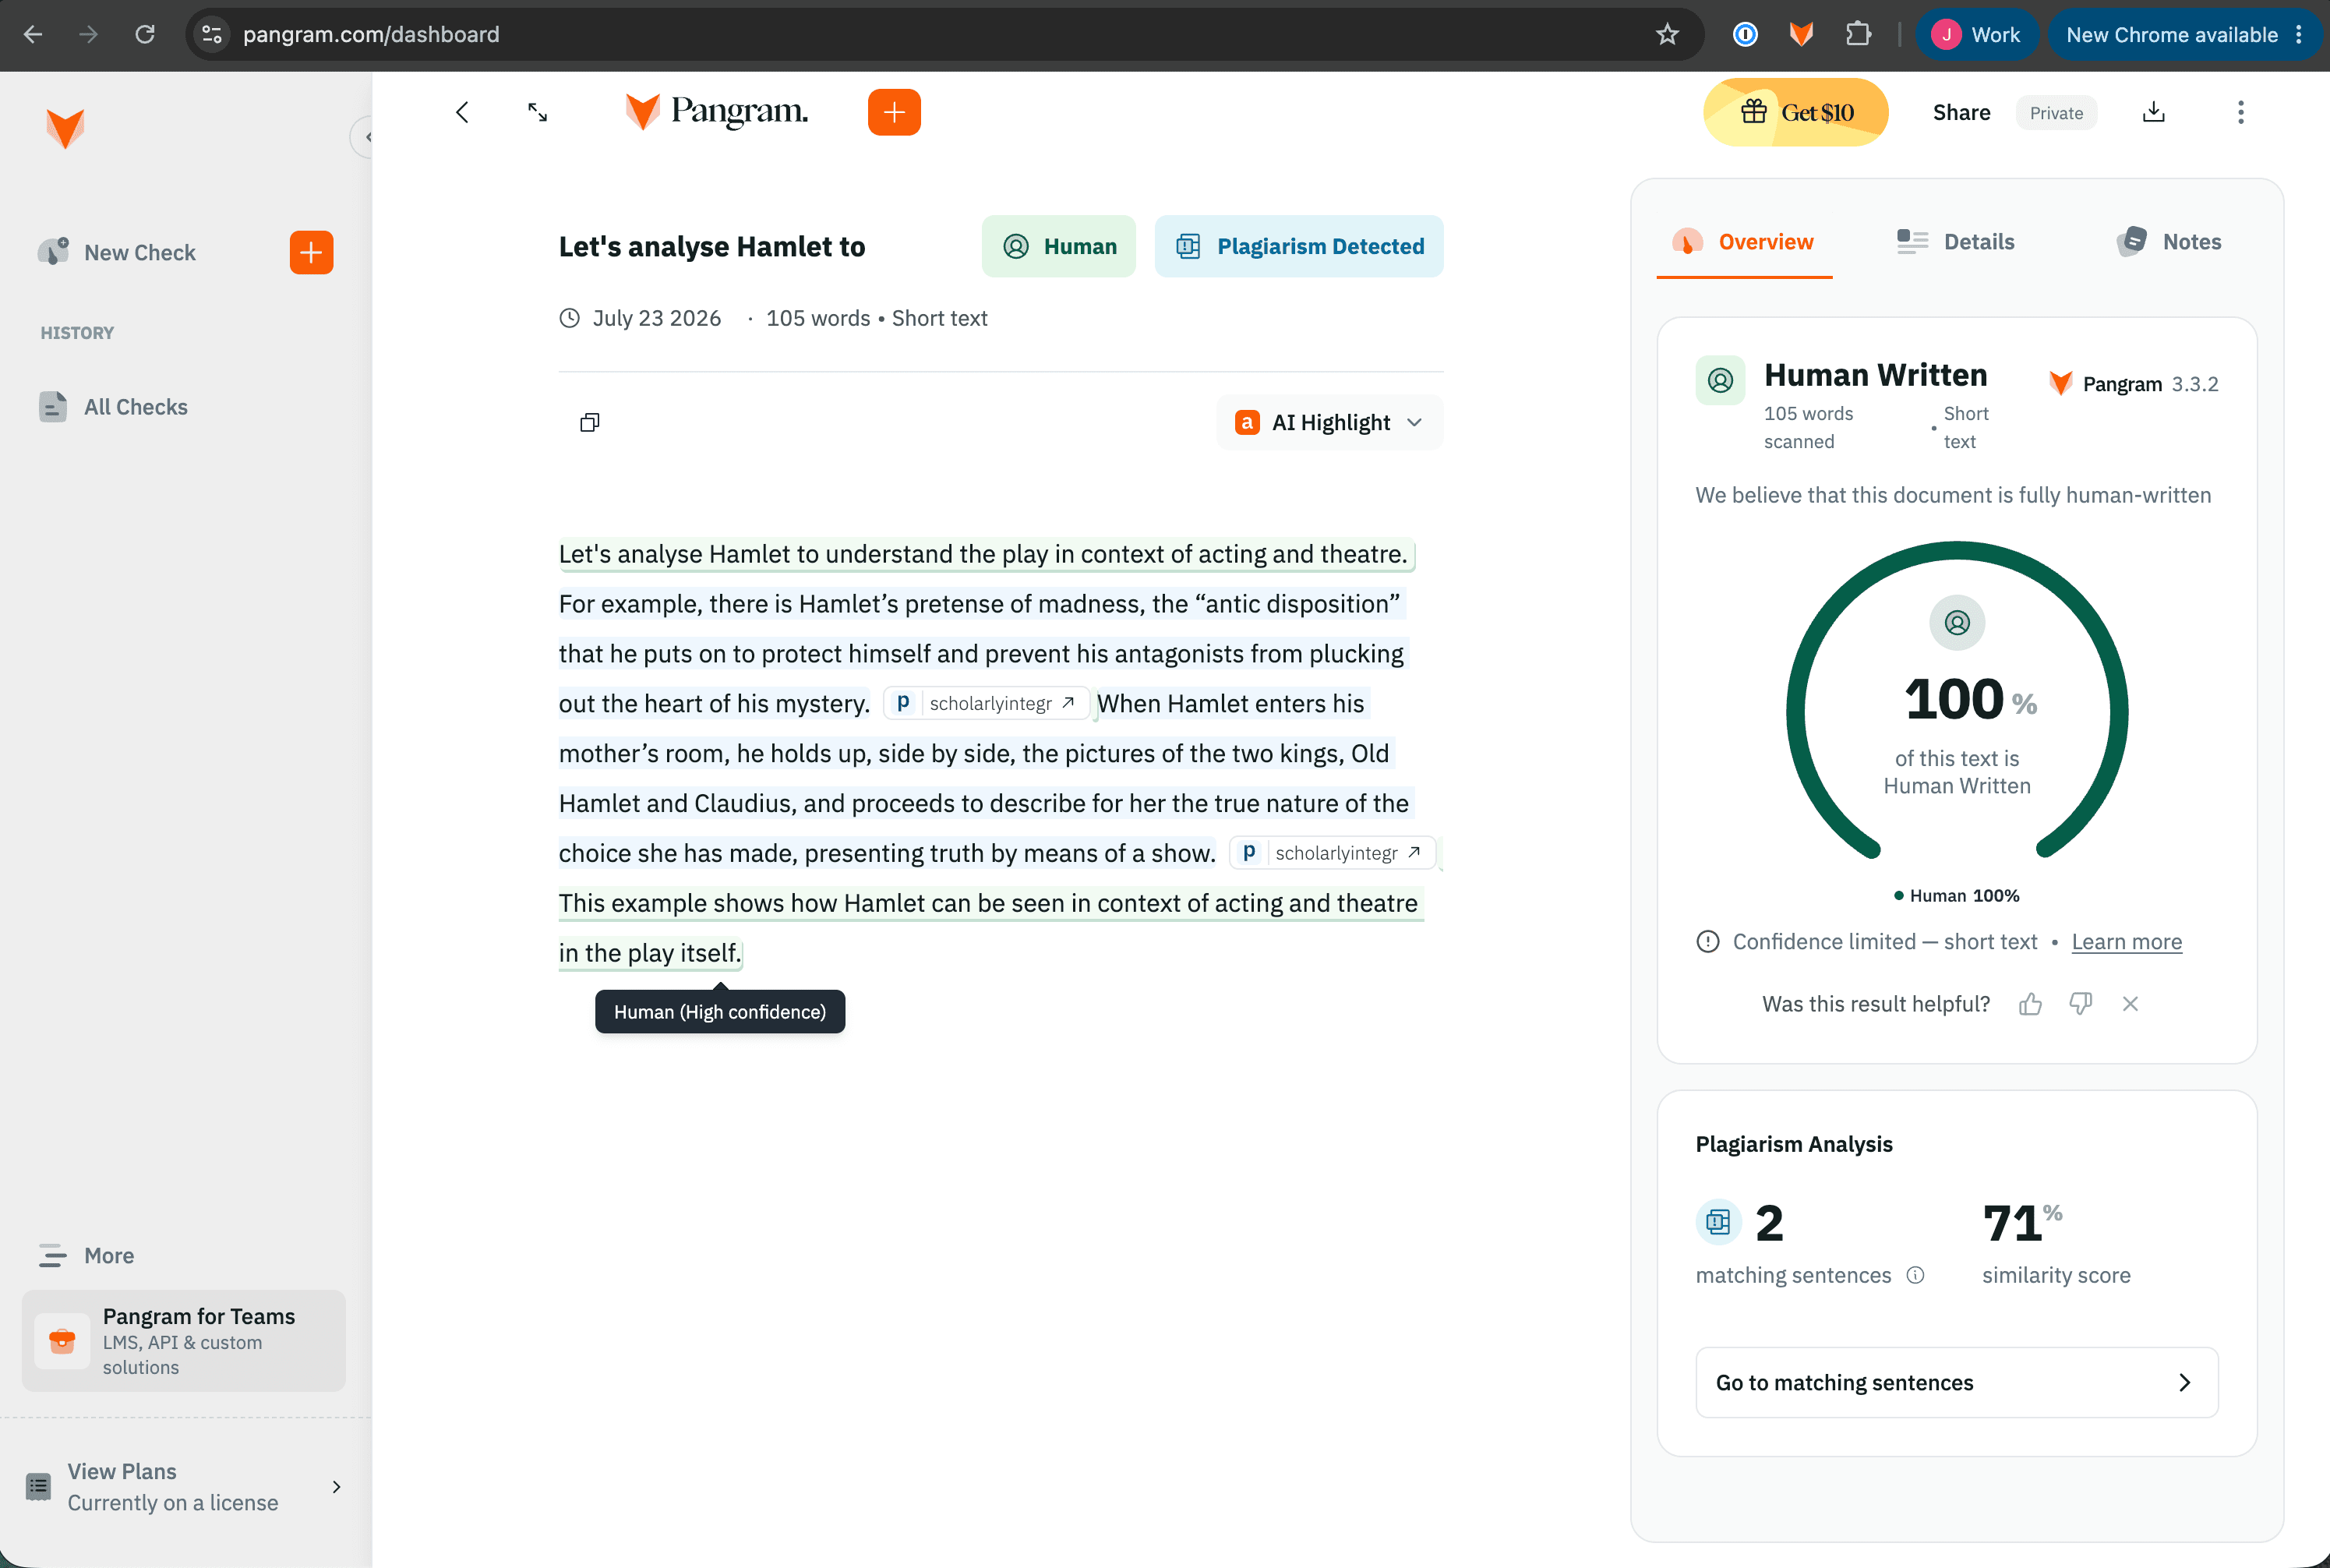The width and height of the screenshot is (2330, 1568).
Task: Click the Pangram 3.3.2 version label
Action: point(2134,384)
